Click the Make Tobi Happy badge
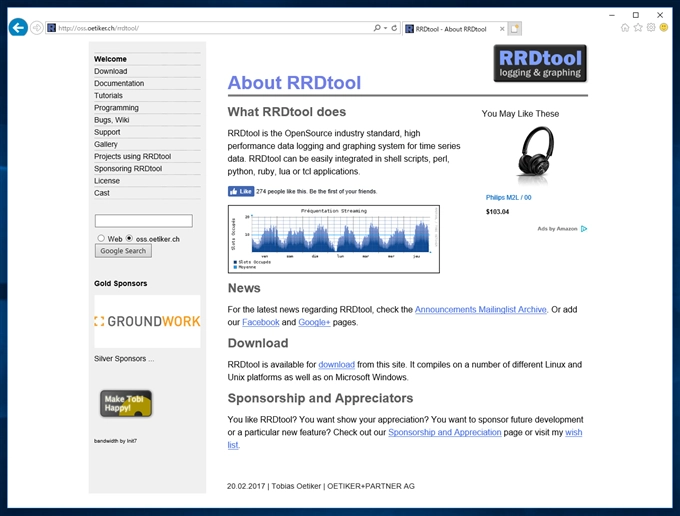The height and width of the screenshot is (516, 680). [x=126, y=403]
